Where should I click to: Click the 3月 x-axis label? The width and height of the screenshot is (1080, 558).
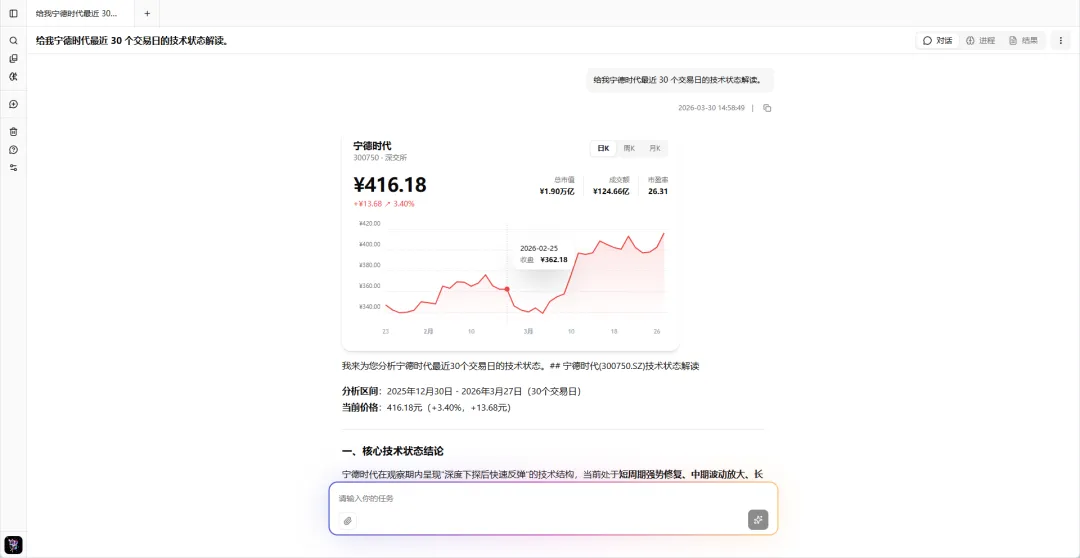click(x=528, y=331)
